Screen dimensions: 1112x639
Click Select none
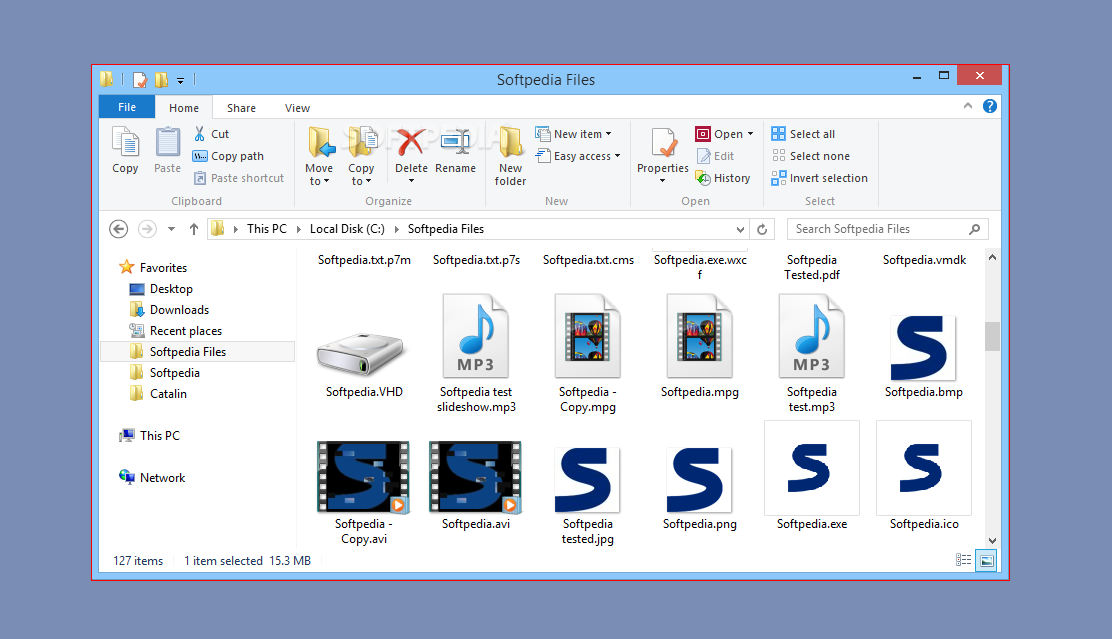point(811,156)
